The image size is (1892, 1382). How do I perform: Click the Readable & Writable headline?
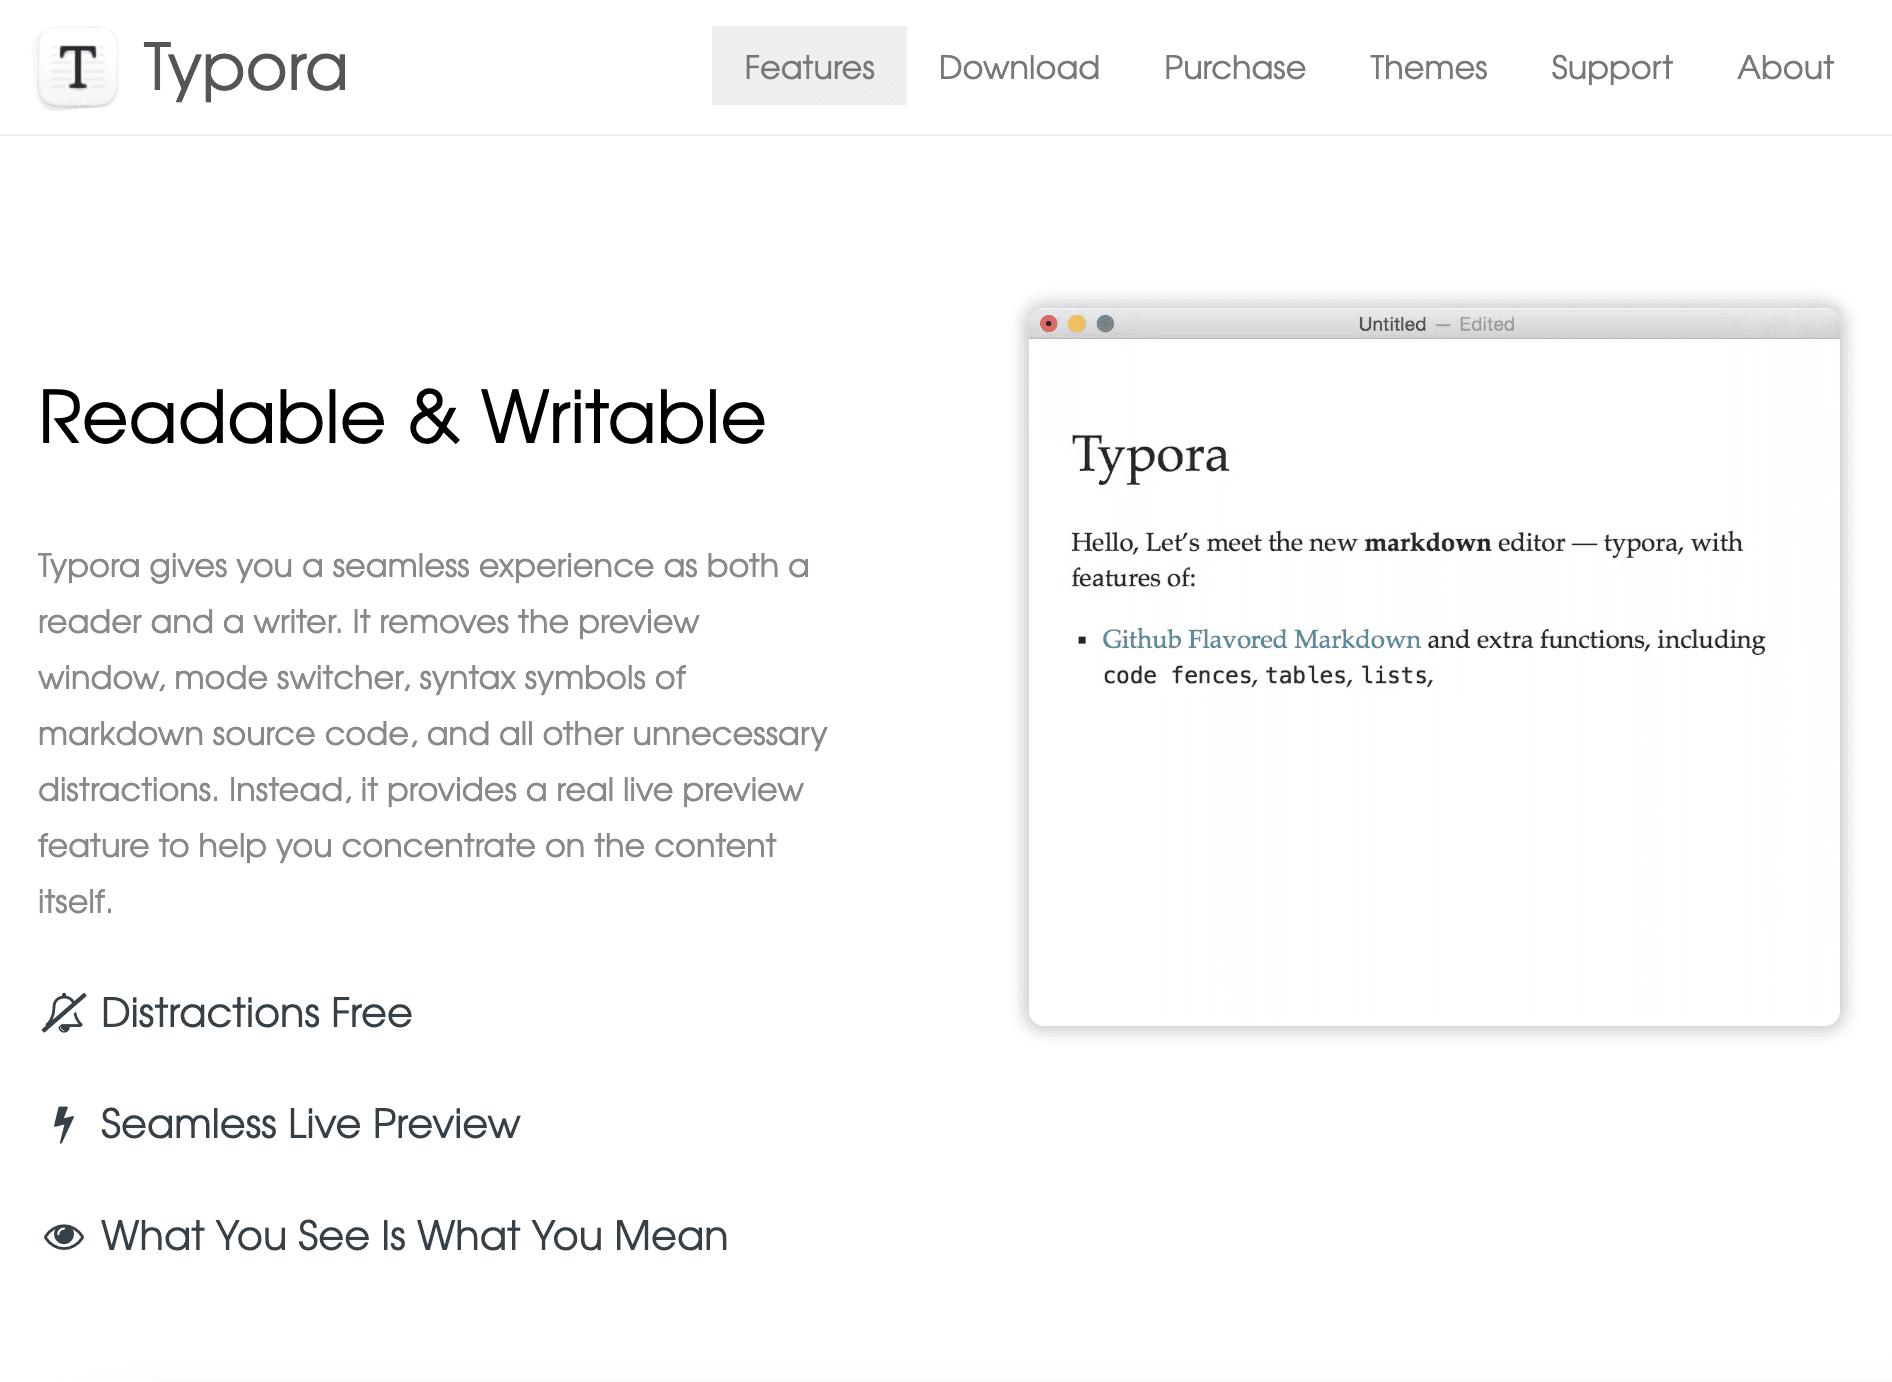(x=402, y=417)
